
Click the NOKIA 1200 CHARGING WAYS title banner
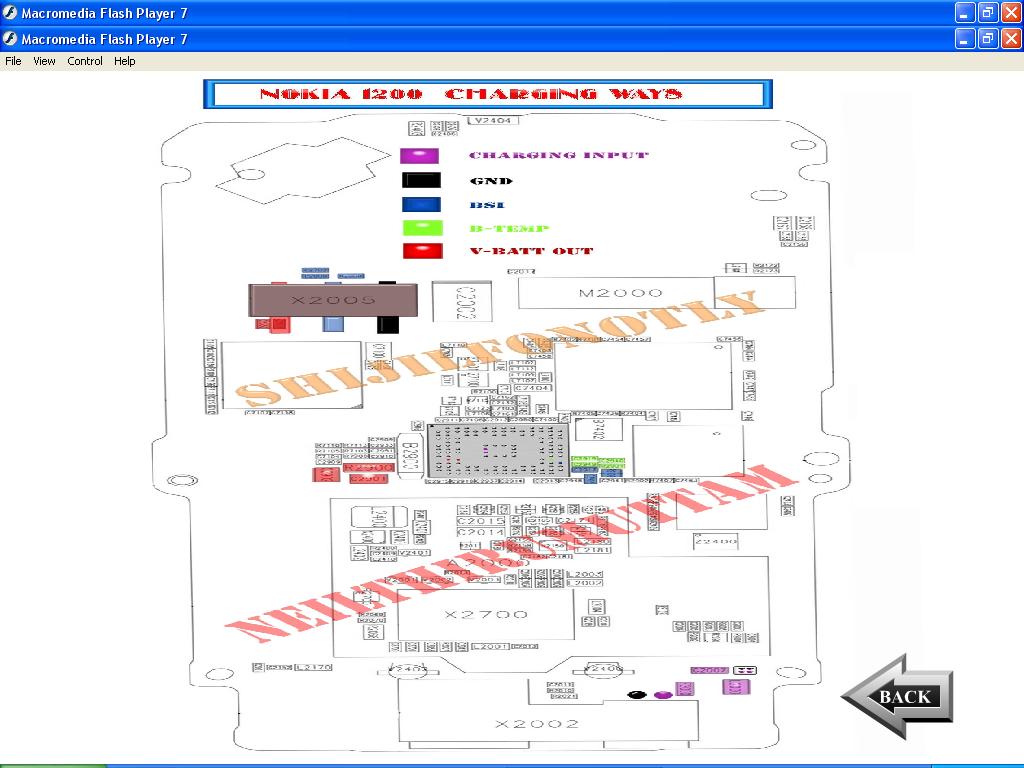click(x=488, y=94)
